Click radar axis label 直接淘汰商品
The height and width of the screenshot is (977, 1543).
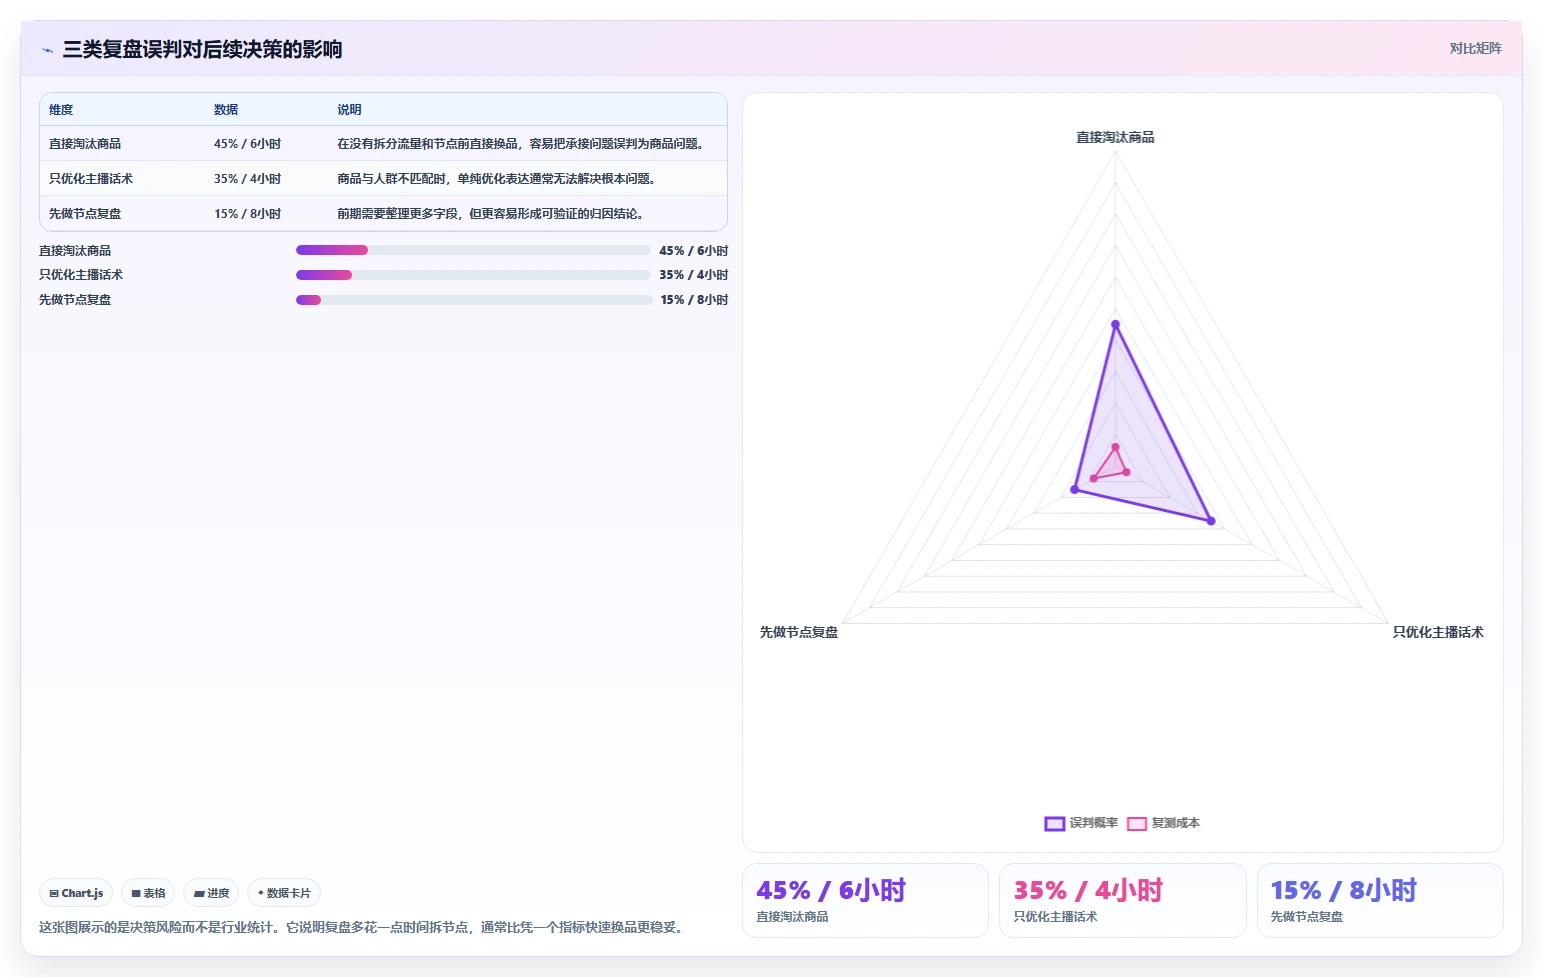(1115, 137)
